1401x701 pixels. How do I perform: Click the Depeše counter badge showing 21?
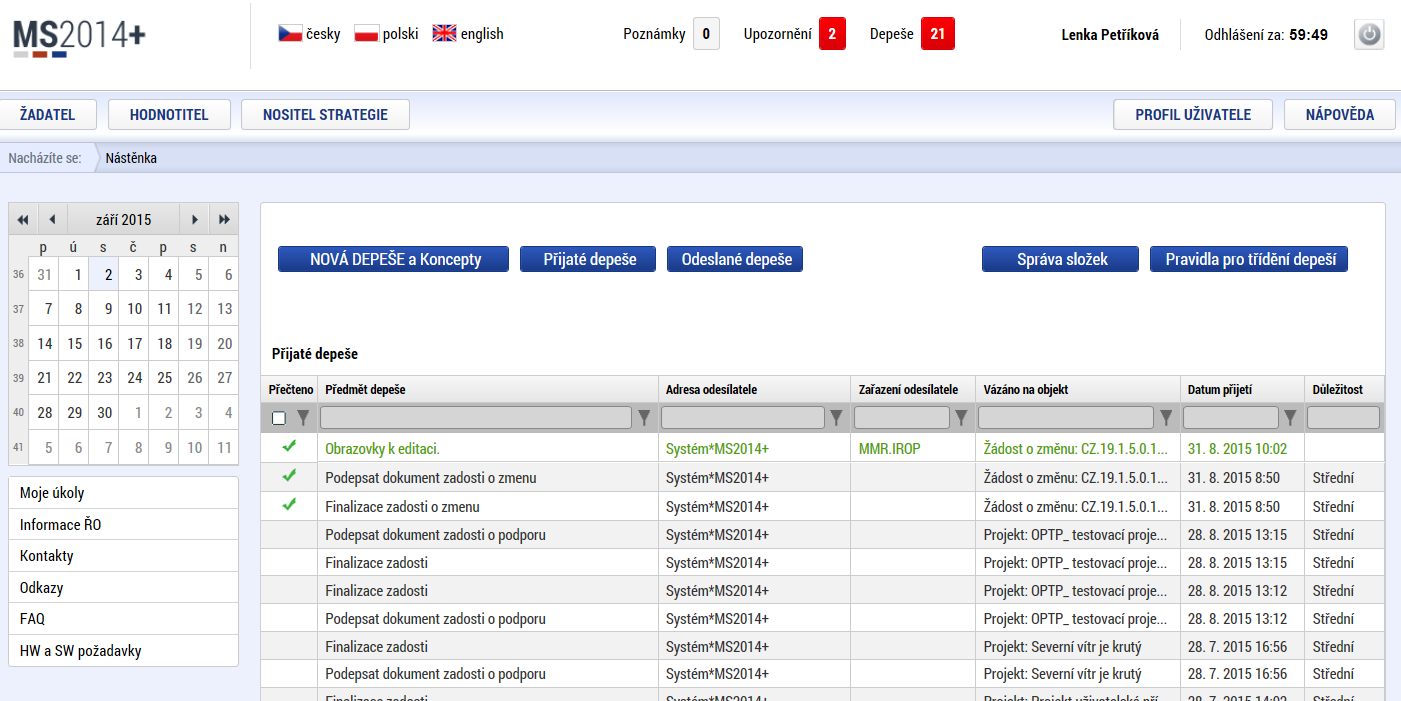[x=938, y=34]
